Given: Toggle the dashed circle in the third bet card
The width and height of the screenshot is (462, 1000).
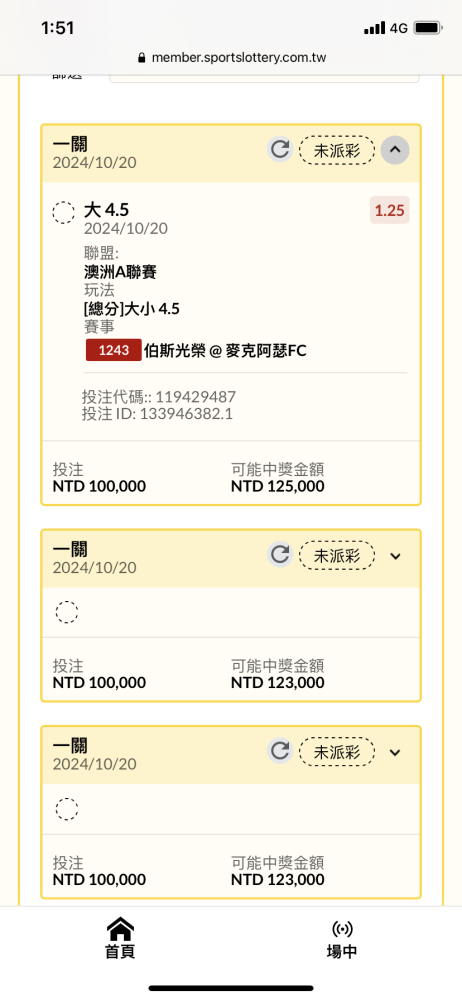Looking at the screenshot, I should pos(67,809).
